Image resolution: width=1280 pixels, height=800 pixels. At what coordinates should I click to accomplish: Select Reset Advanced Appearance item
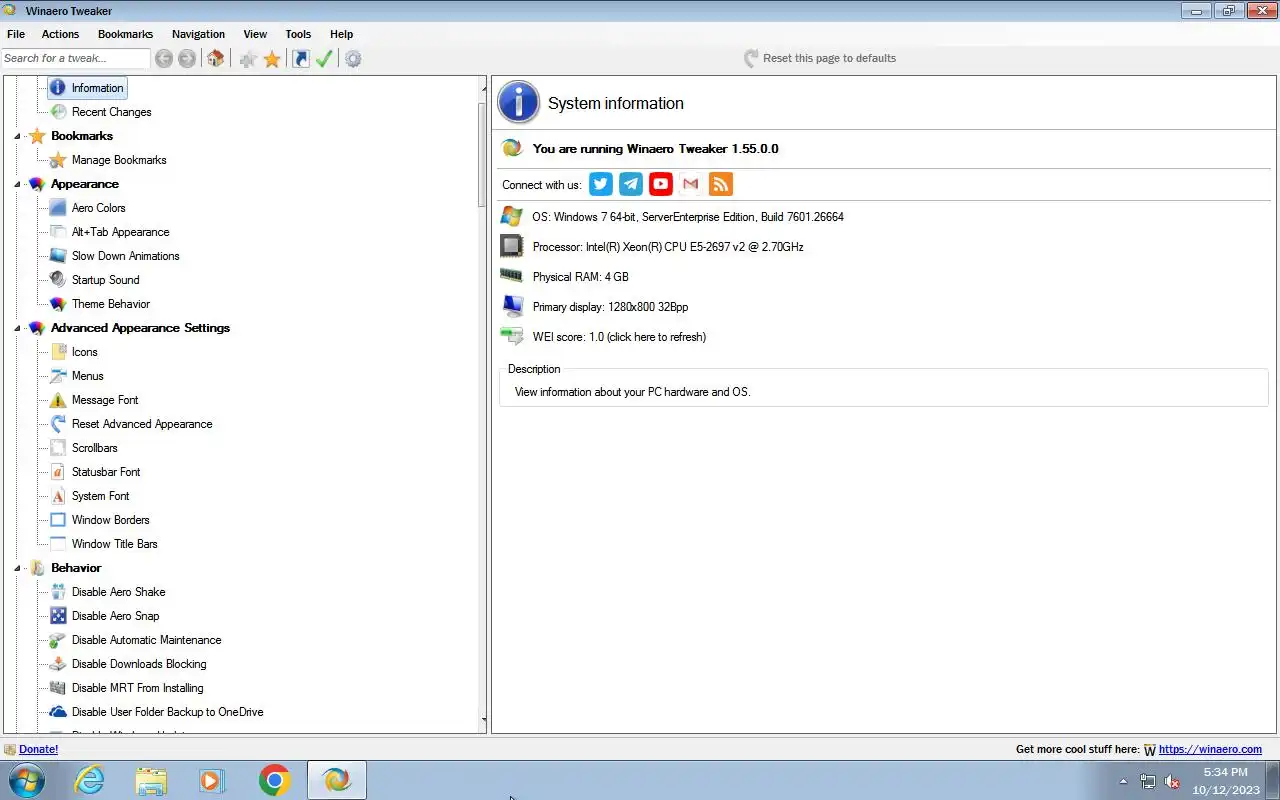(x=142, y=424)
